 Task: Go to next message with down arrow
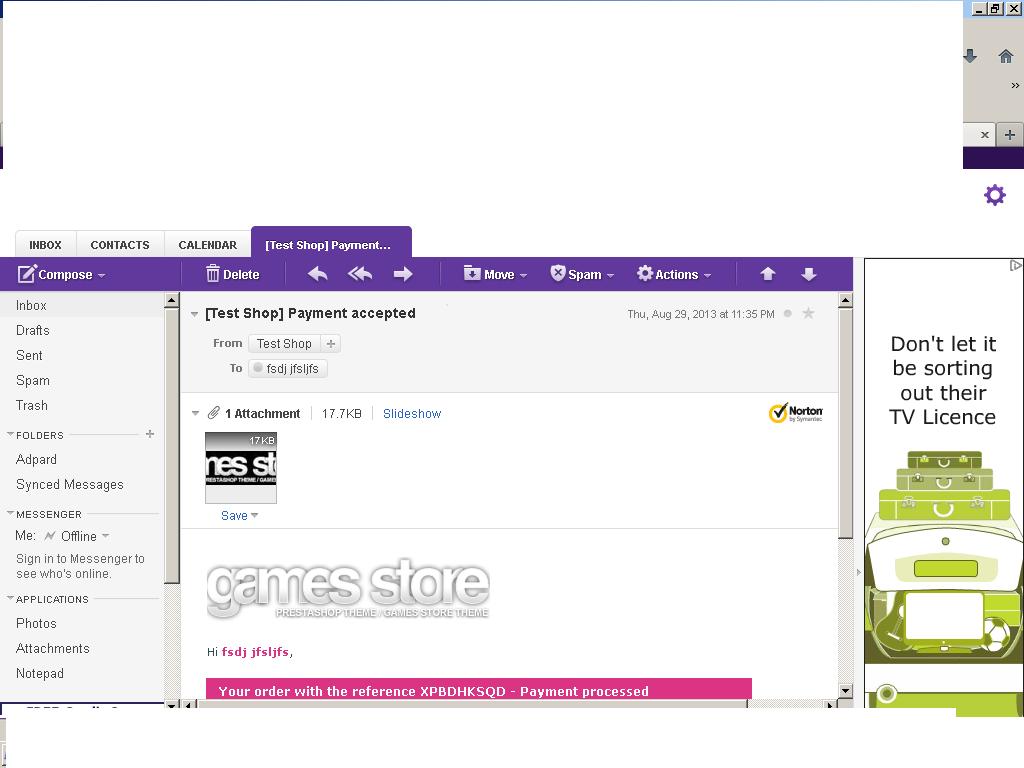808,274
